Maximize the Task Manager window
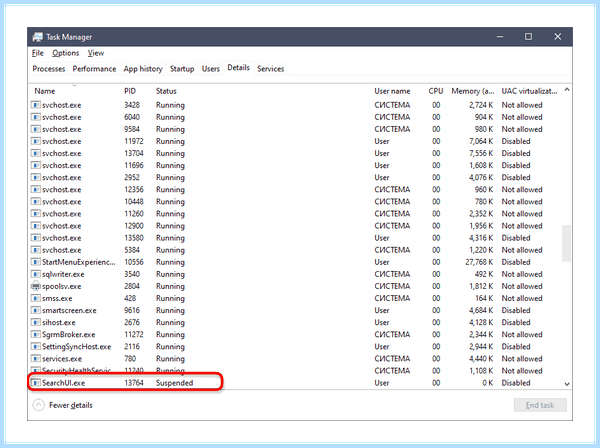600x448 pixels. coord(528,37)
